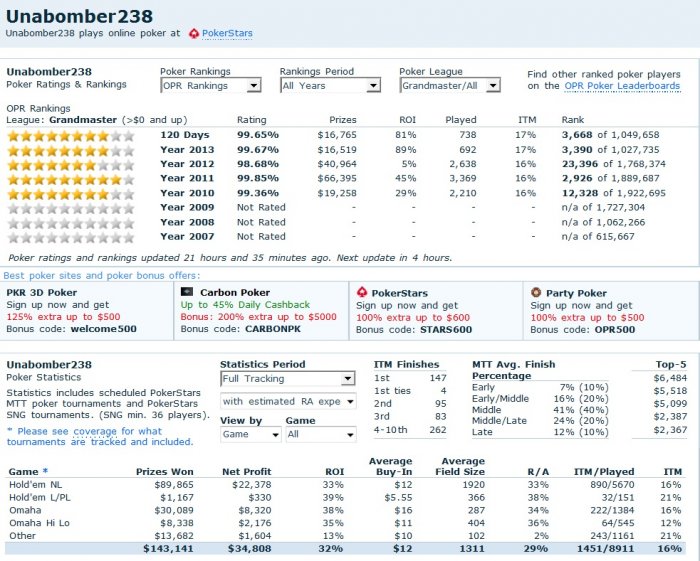This screenshot has width=700, height=561.
Task: Click the grey stars for Year 2007
Action: click(71, 237)
